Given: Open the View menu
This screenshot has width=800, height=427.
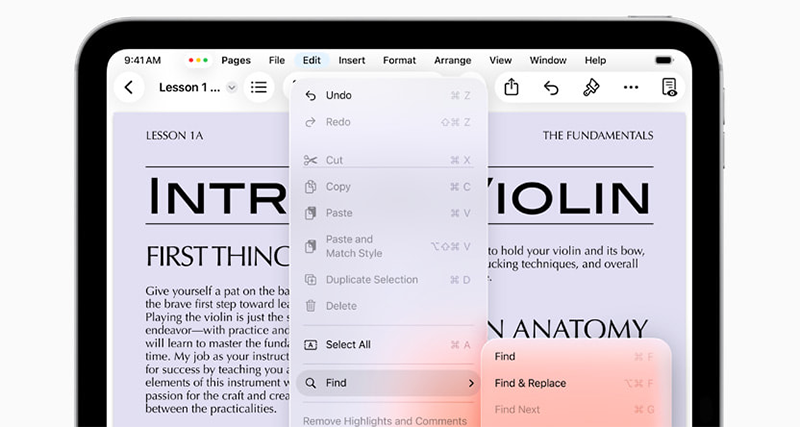Looking at the screenshot, I should click(501, 60).
